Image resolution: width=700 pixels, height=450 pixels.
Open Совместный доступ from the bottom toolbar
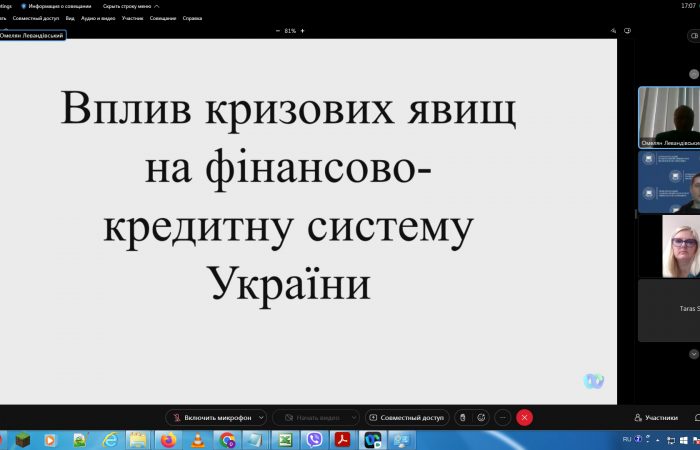tap(407, 418)
